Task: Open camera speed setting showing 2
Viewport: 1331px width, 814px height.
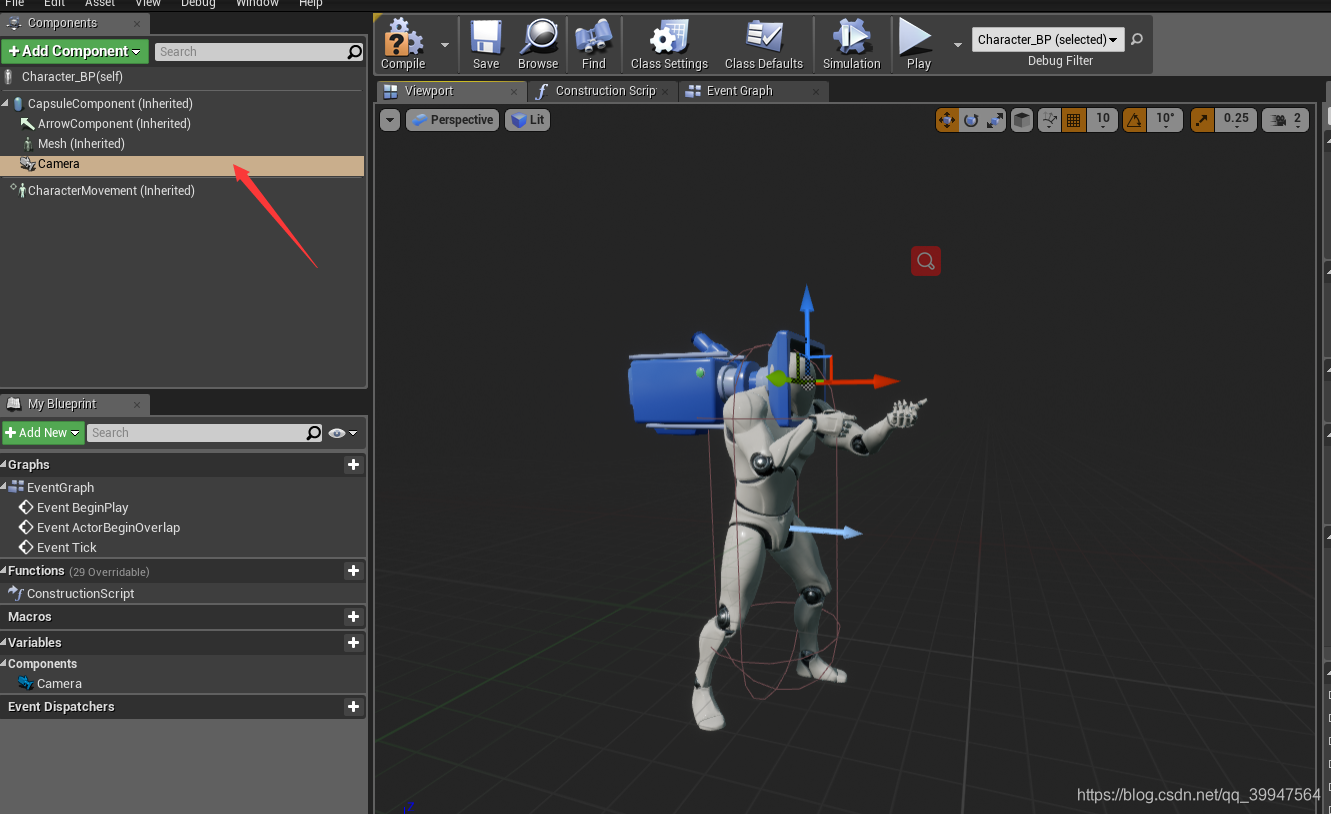Action: point(1286,120)
